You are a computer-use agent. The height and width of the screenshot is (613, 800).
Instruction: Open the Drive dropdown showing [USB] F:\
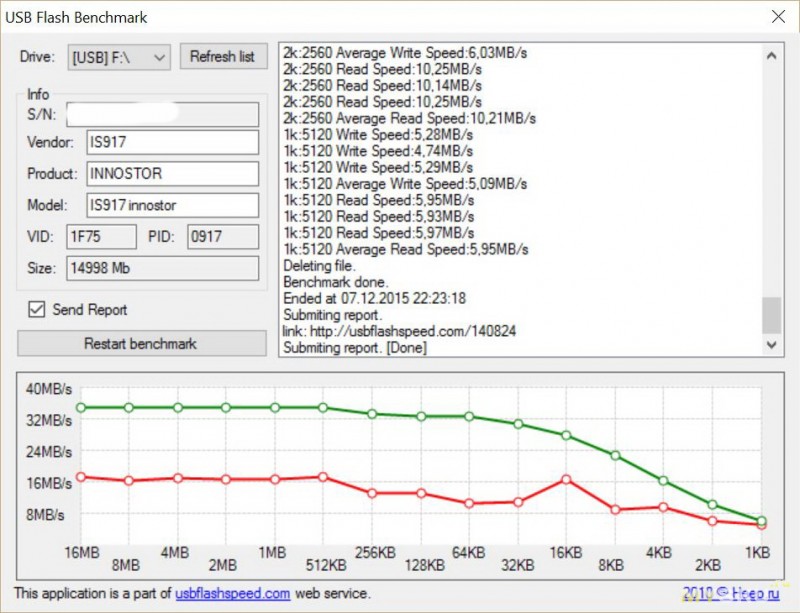pos(119,57)
